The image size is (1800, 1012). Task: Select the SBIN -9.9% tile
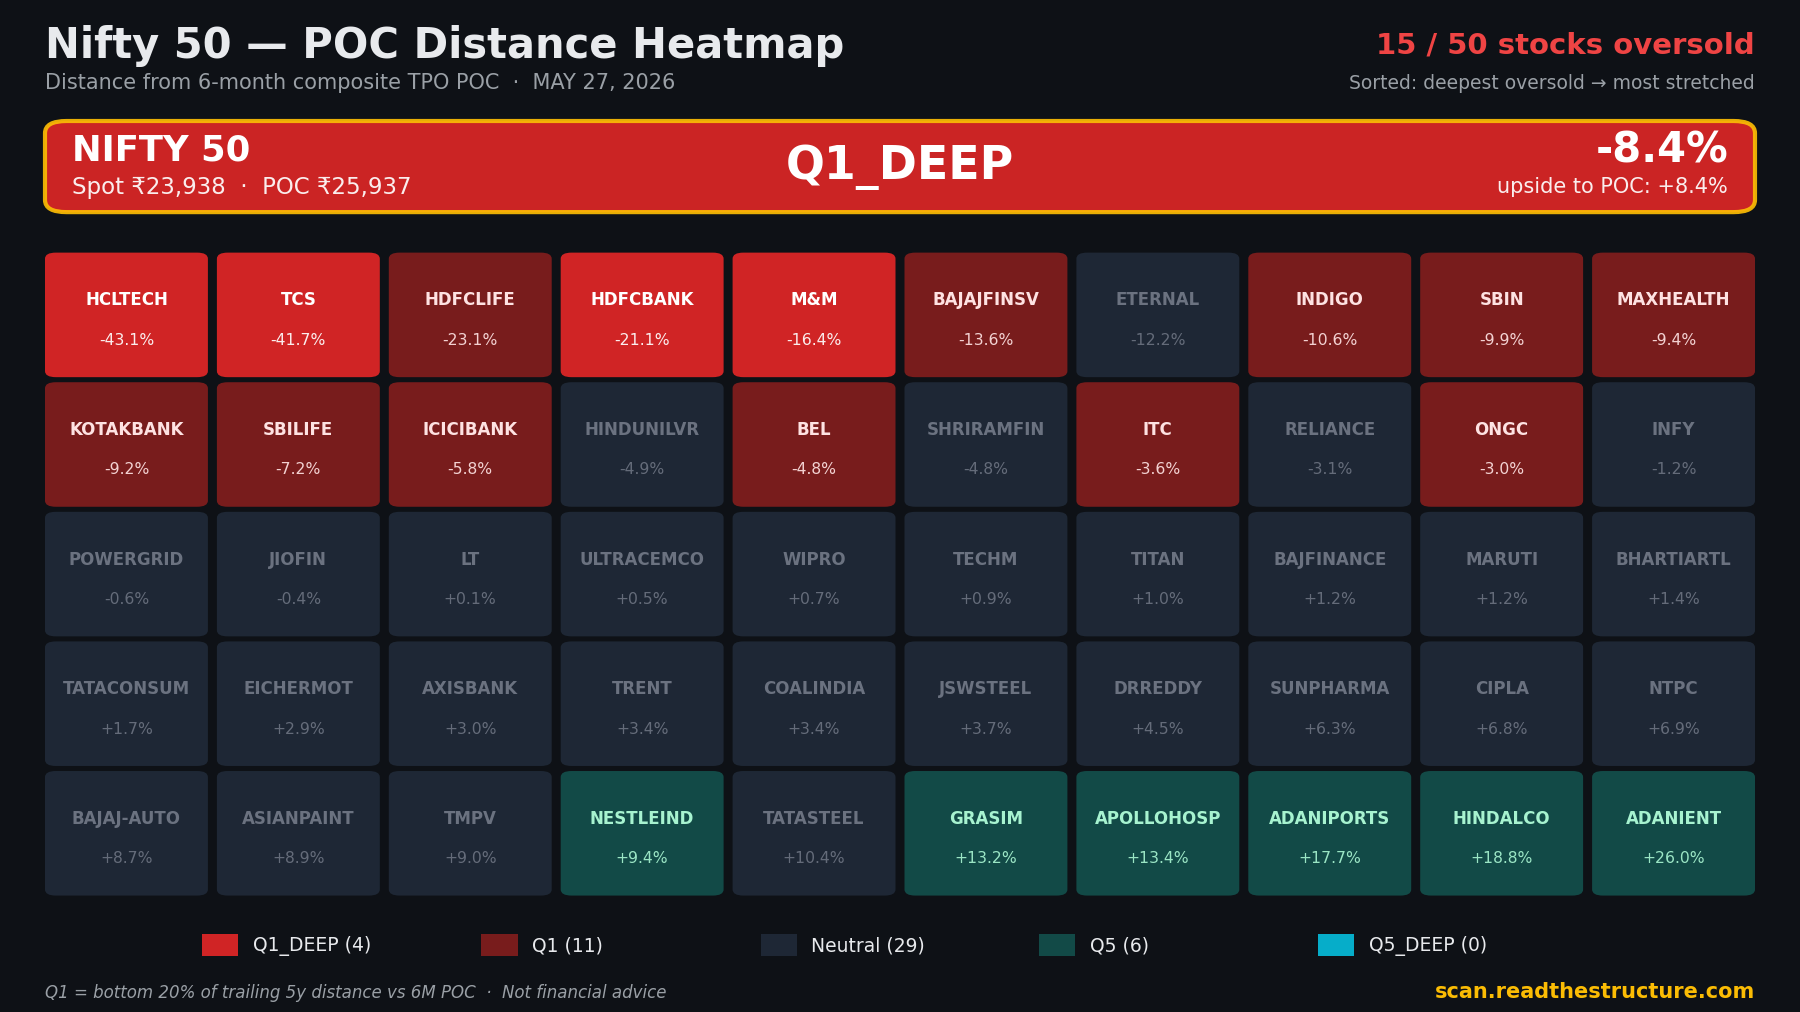coord(1502,315)
